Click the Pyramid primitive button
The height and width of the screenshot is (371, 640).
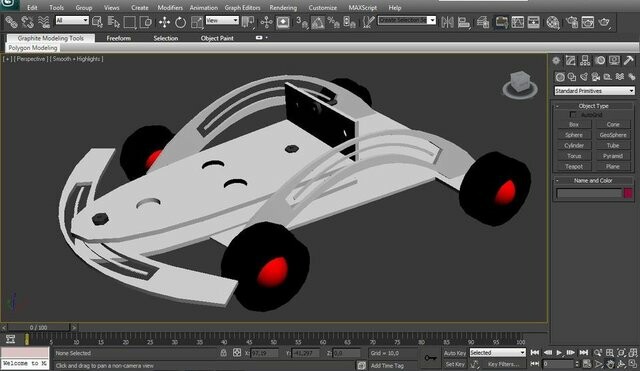[x=613, y=156]
